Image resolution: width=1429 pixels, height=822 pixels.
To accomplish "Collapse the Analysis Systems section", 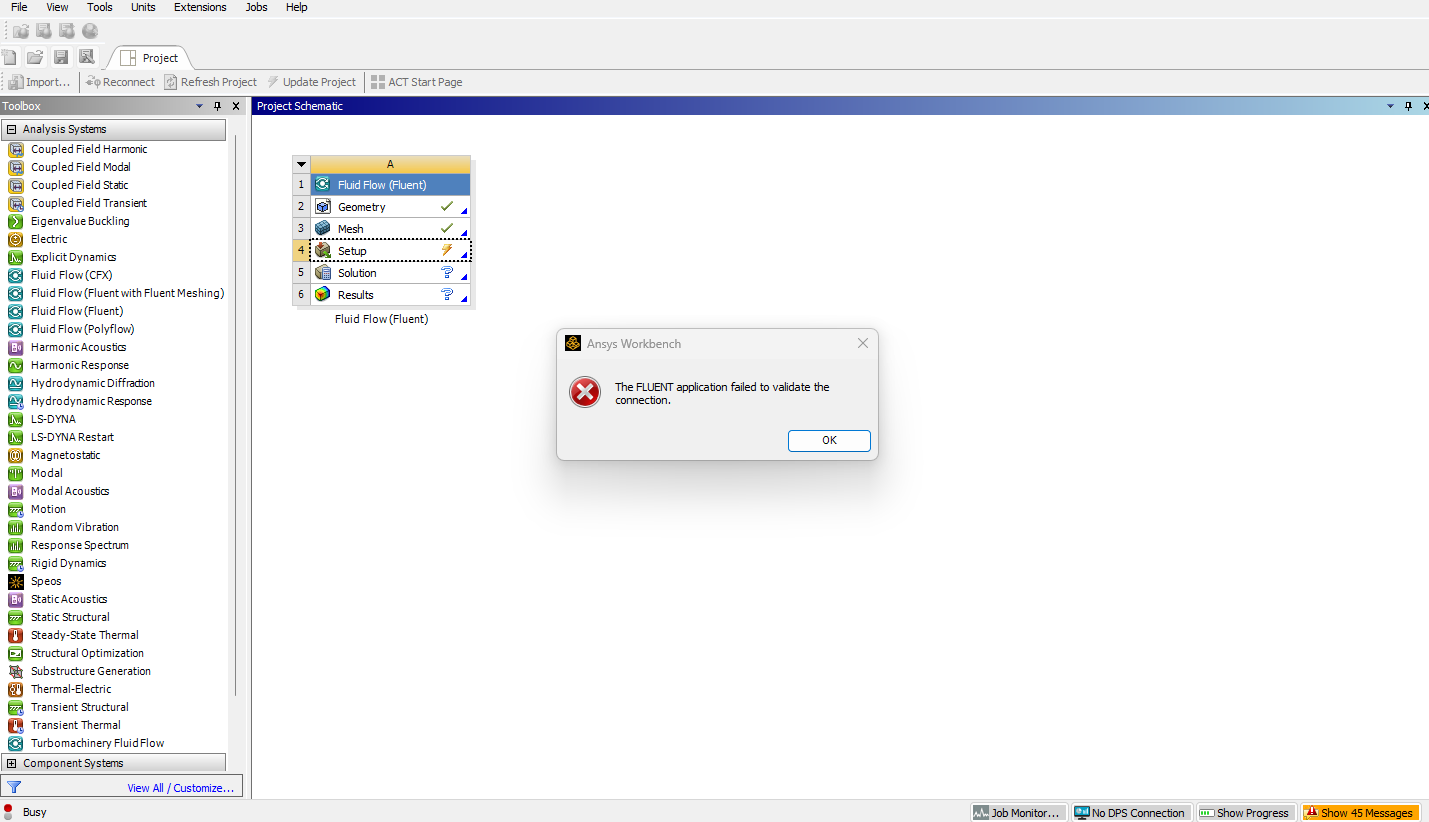I will pos(12,129).
